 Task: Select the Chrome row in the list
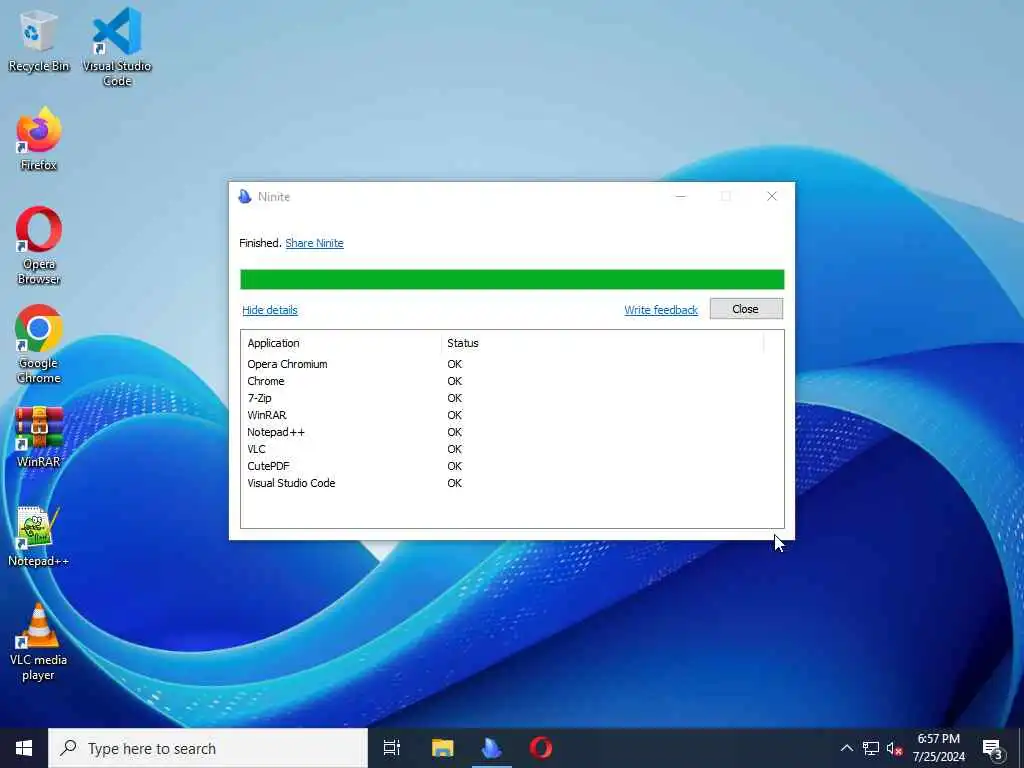pos(512,381)
